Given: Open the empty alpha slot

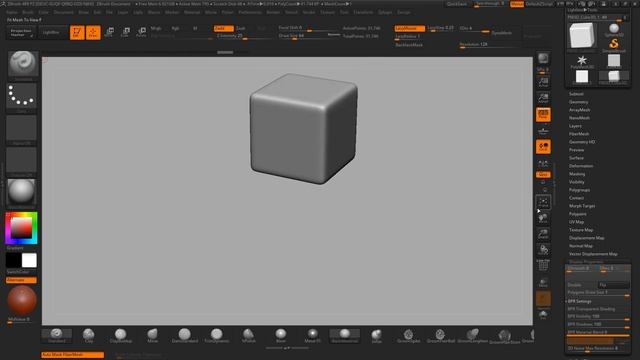Looking at the screenshot, I should 21,129.
